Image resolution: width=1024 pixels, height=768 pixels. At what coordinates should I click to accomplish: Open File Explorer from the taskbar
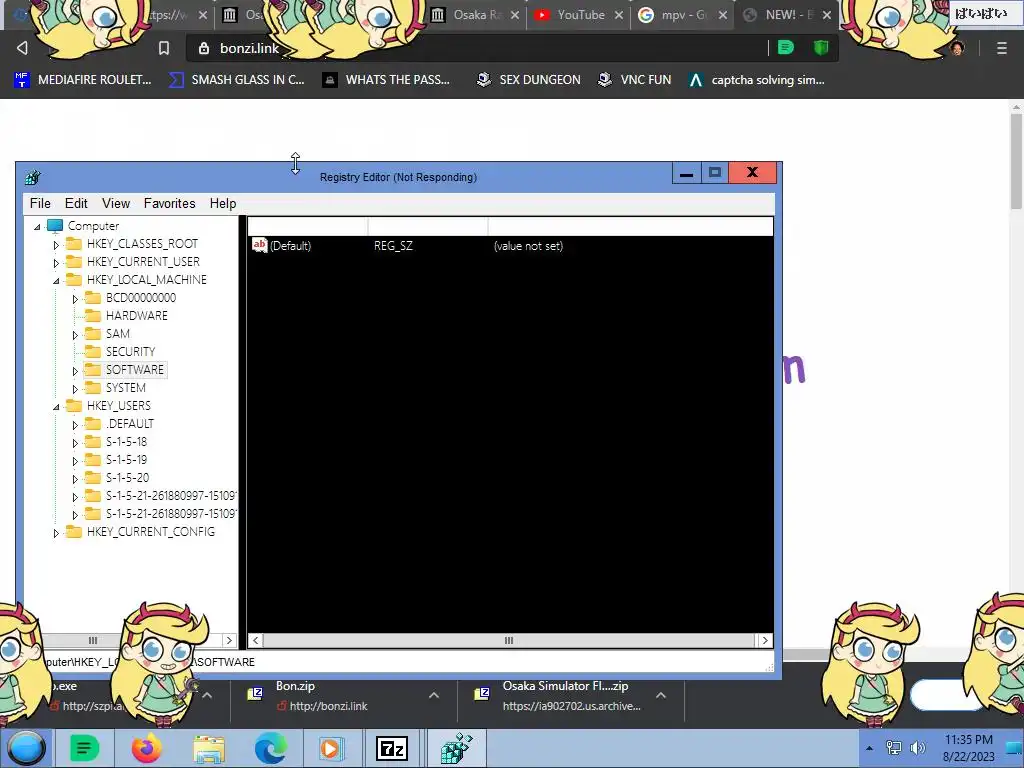[208, 748]
